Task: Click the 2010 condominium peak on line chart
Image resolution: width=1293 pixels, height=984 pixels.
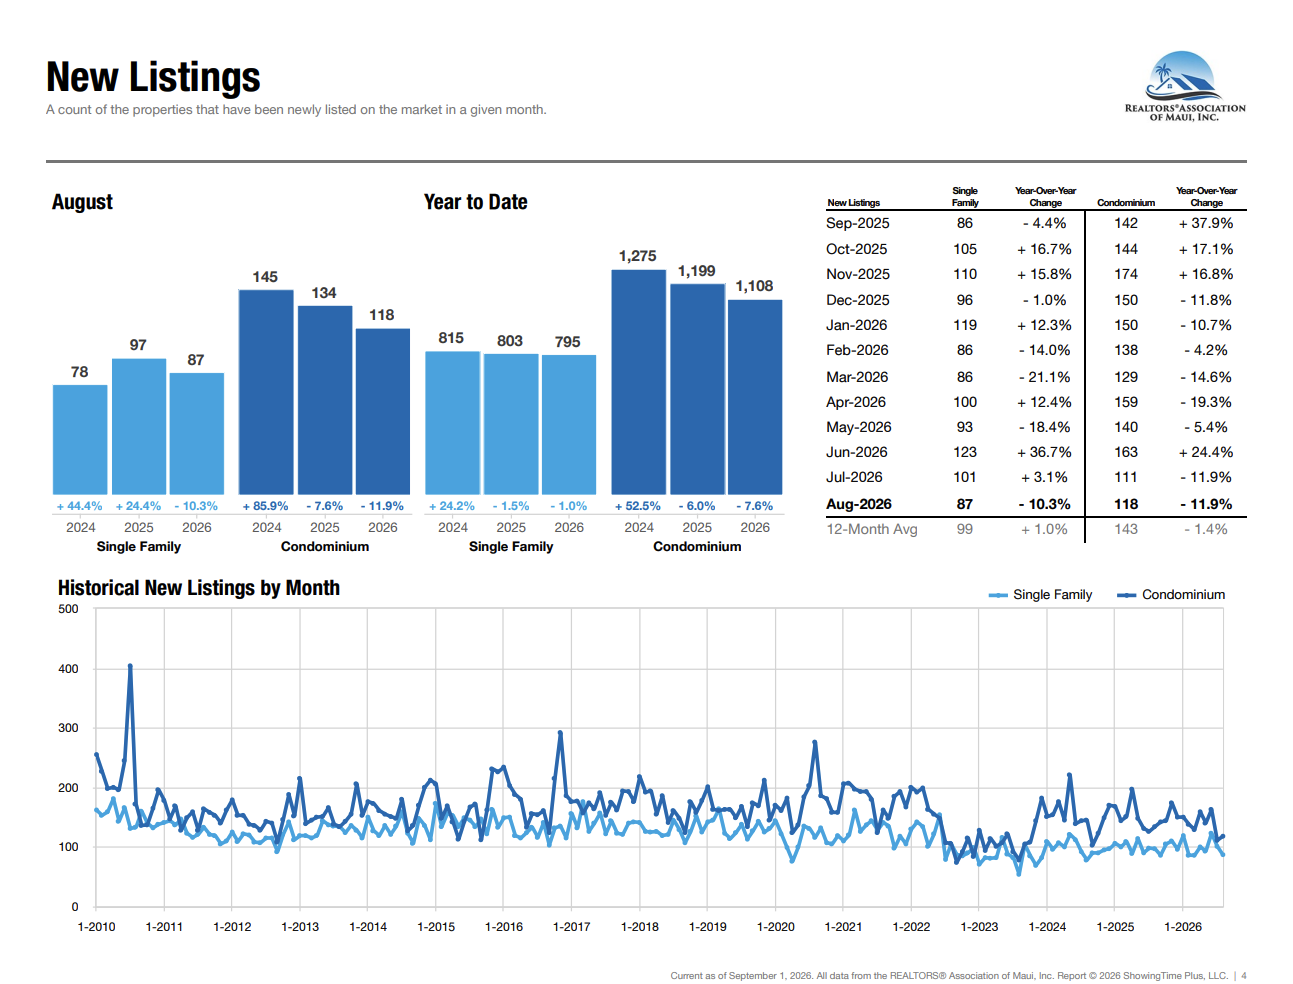Action: [130, 666]
